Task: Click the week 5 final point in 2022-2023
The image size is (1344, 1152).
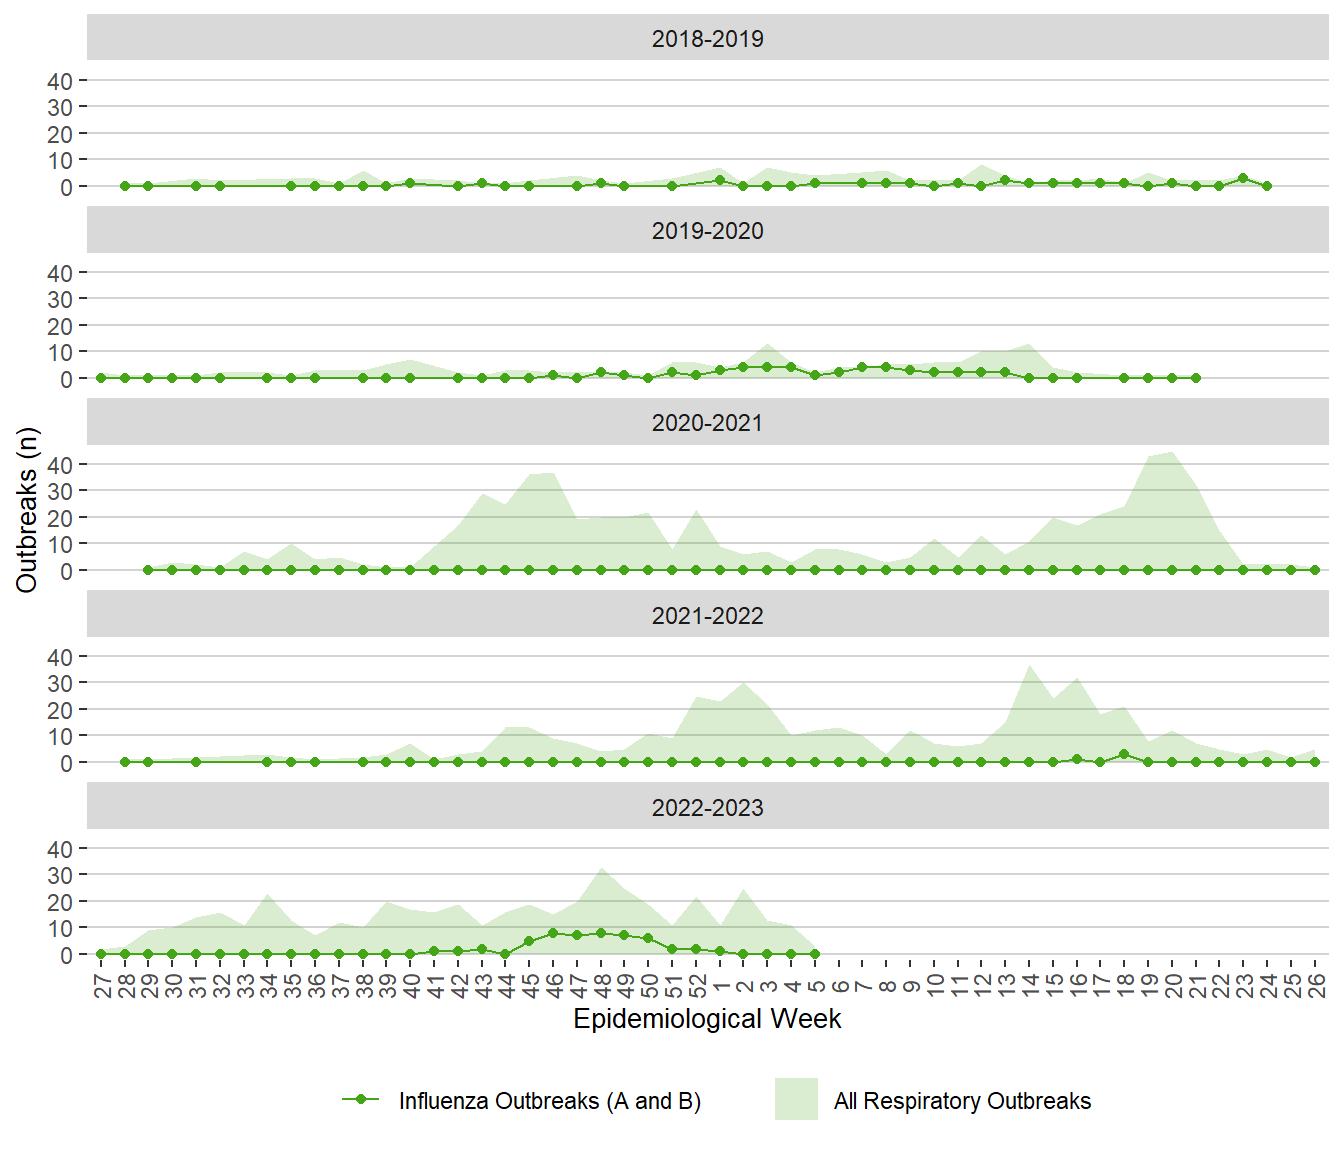Action: [815, 954]
